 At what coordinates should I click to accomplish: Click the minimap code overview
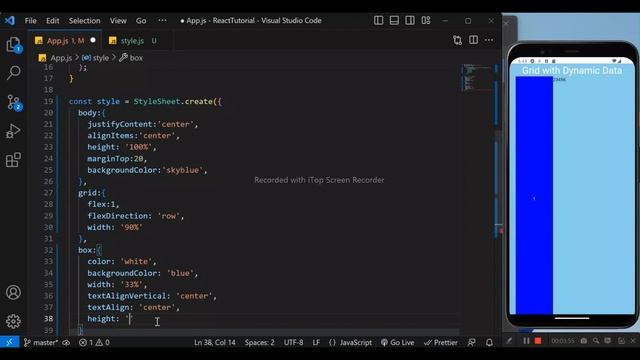point(477,77)
